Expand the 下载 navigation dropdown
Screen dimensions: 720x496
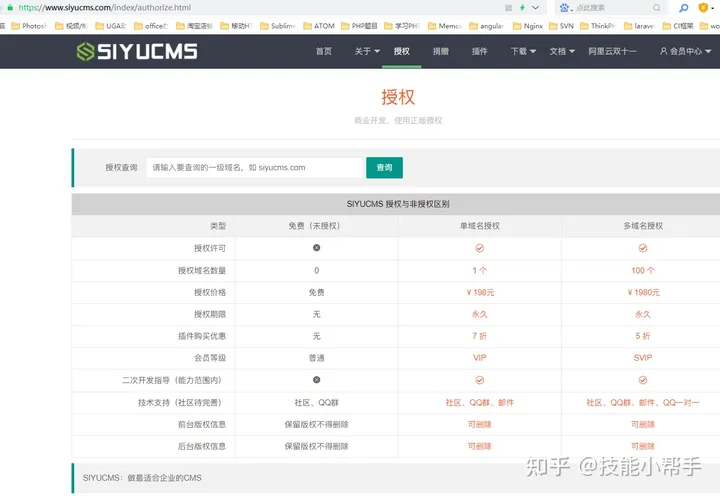[523, 51]
